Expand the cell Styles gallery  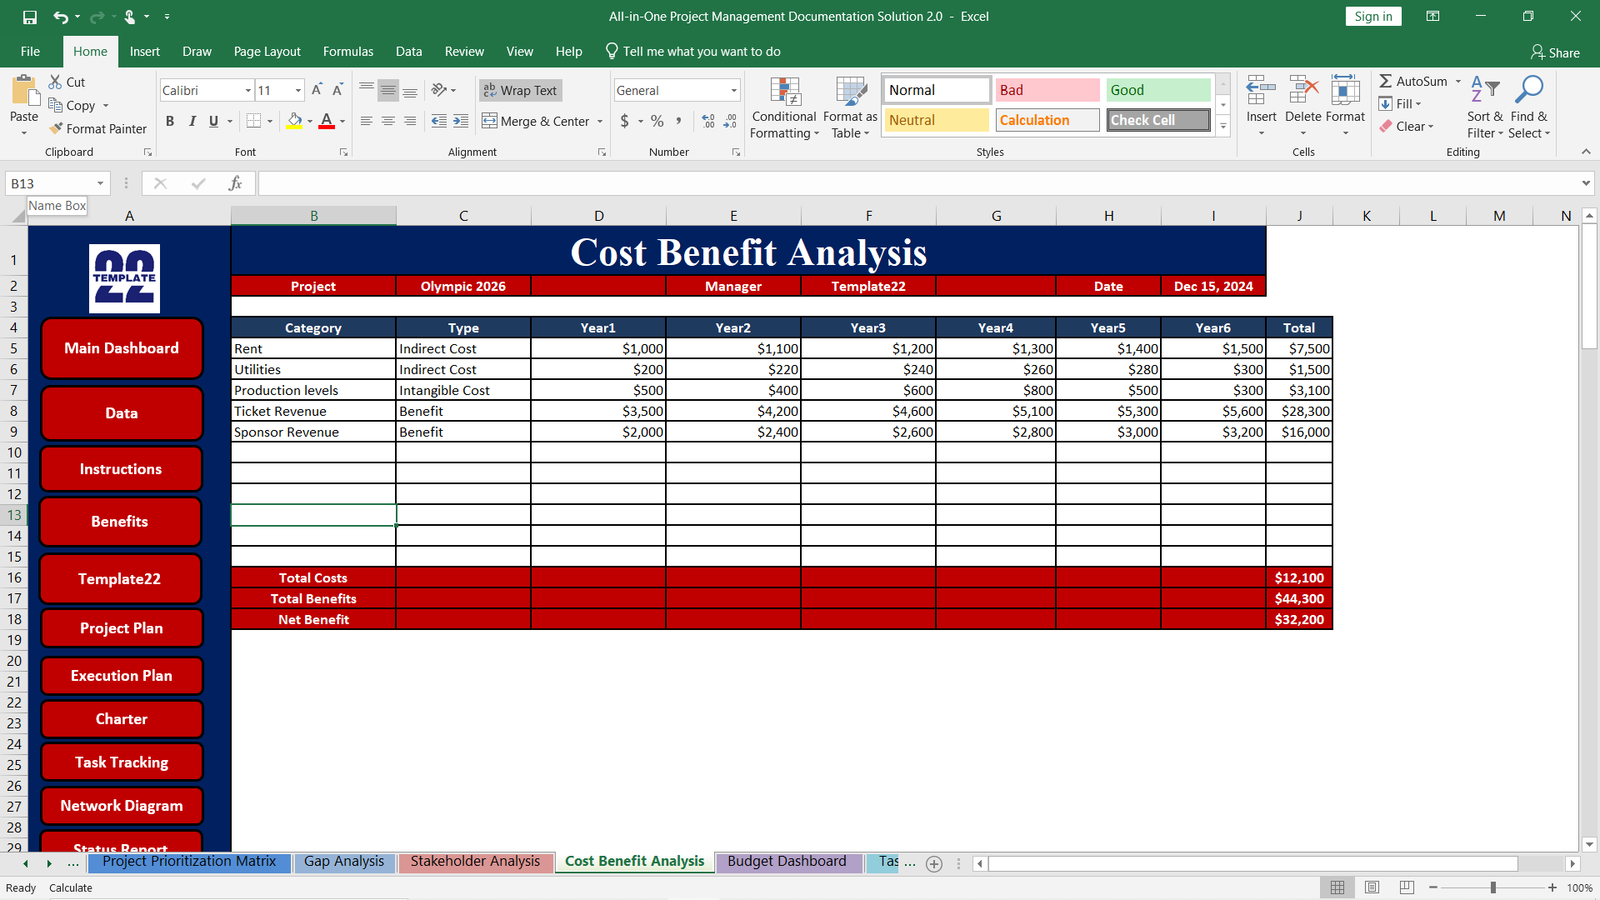pyautogui.click(x=1223, y=126)
